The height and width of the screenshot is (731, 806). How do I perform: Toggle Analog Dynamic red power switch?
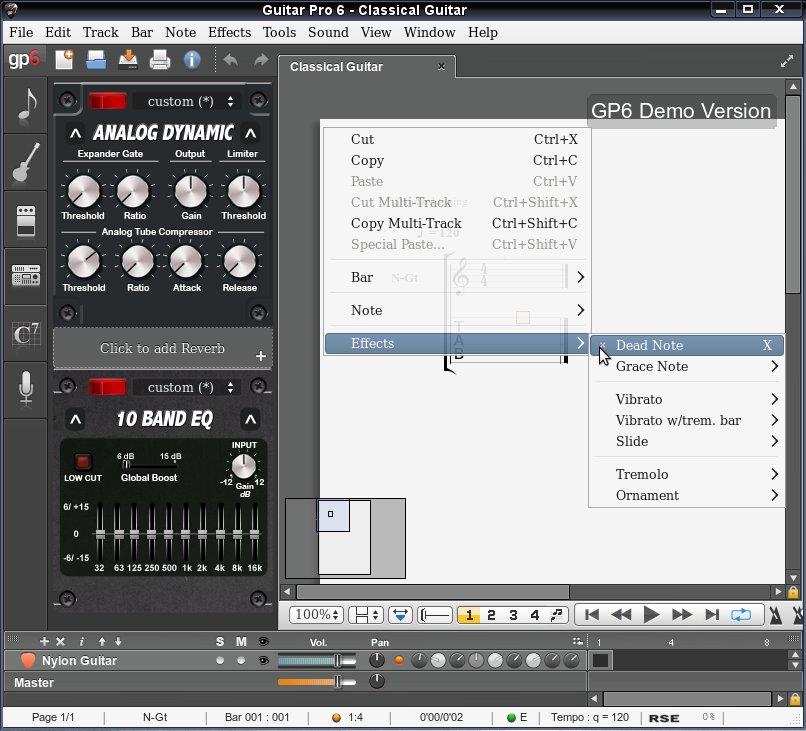107,101
